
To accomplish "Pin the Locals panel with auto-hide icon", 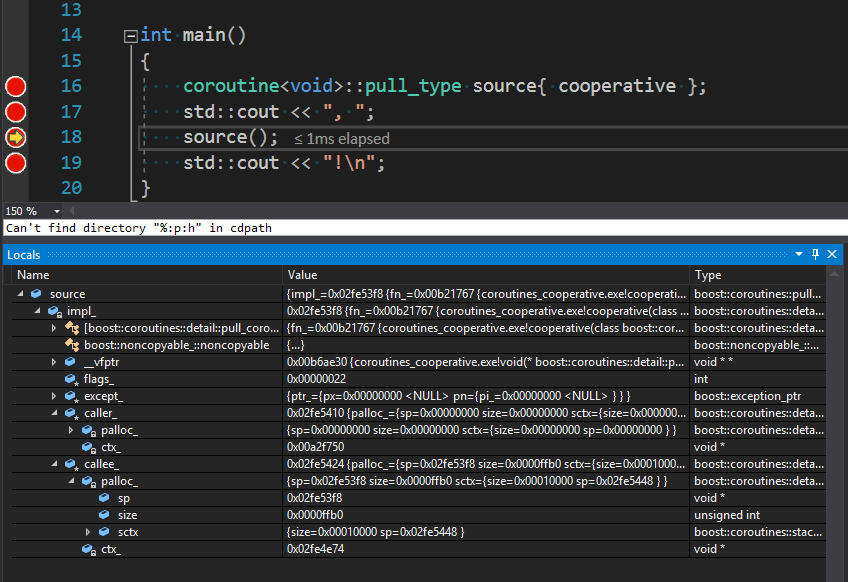I will tap(816, 255).
